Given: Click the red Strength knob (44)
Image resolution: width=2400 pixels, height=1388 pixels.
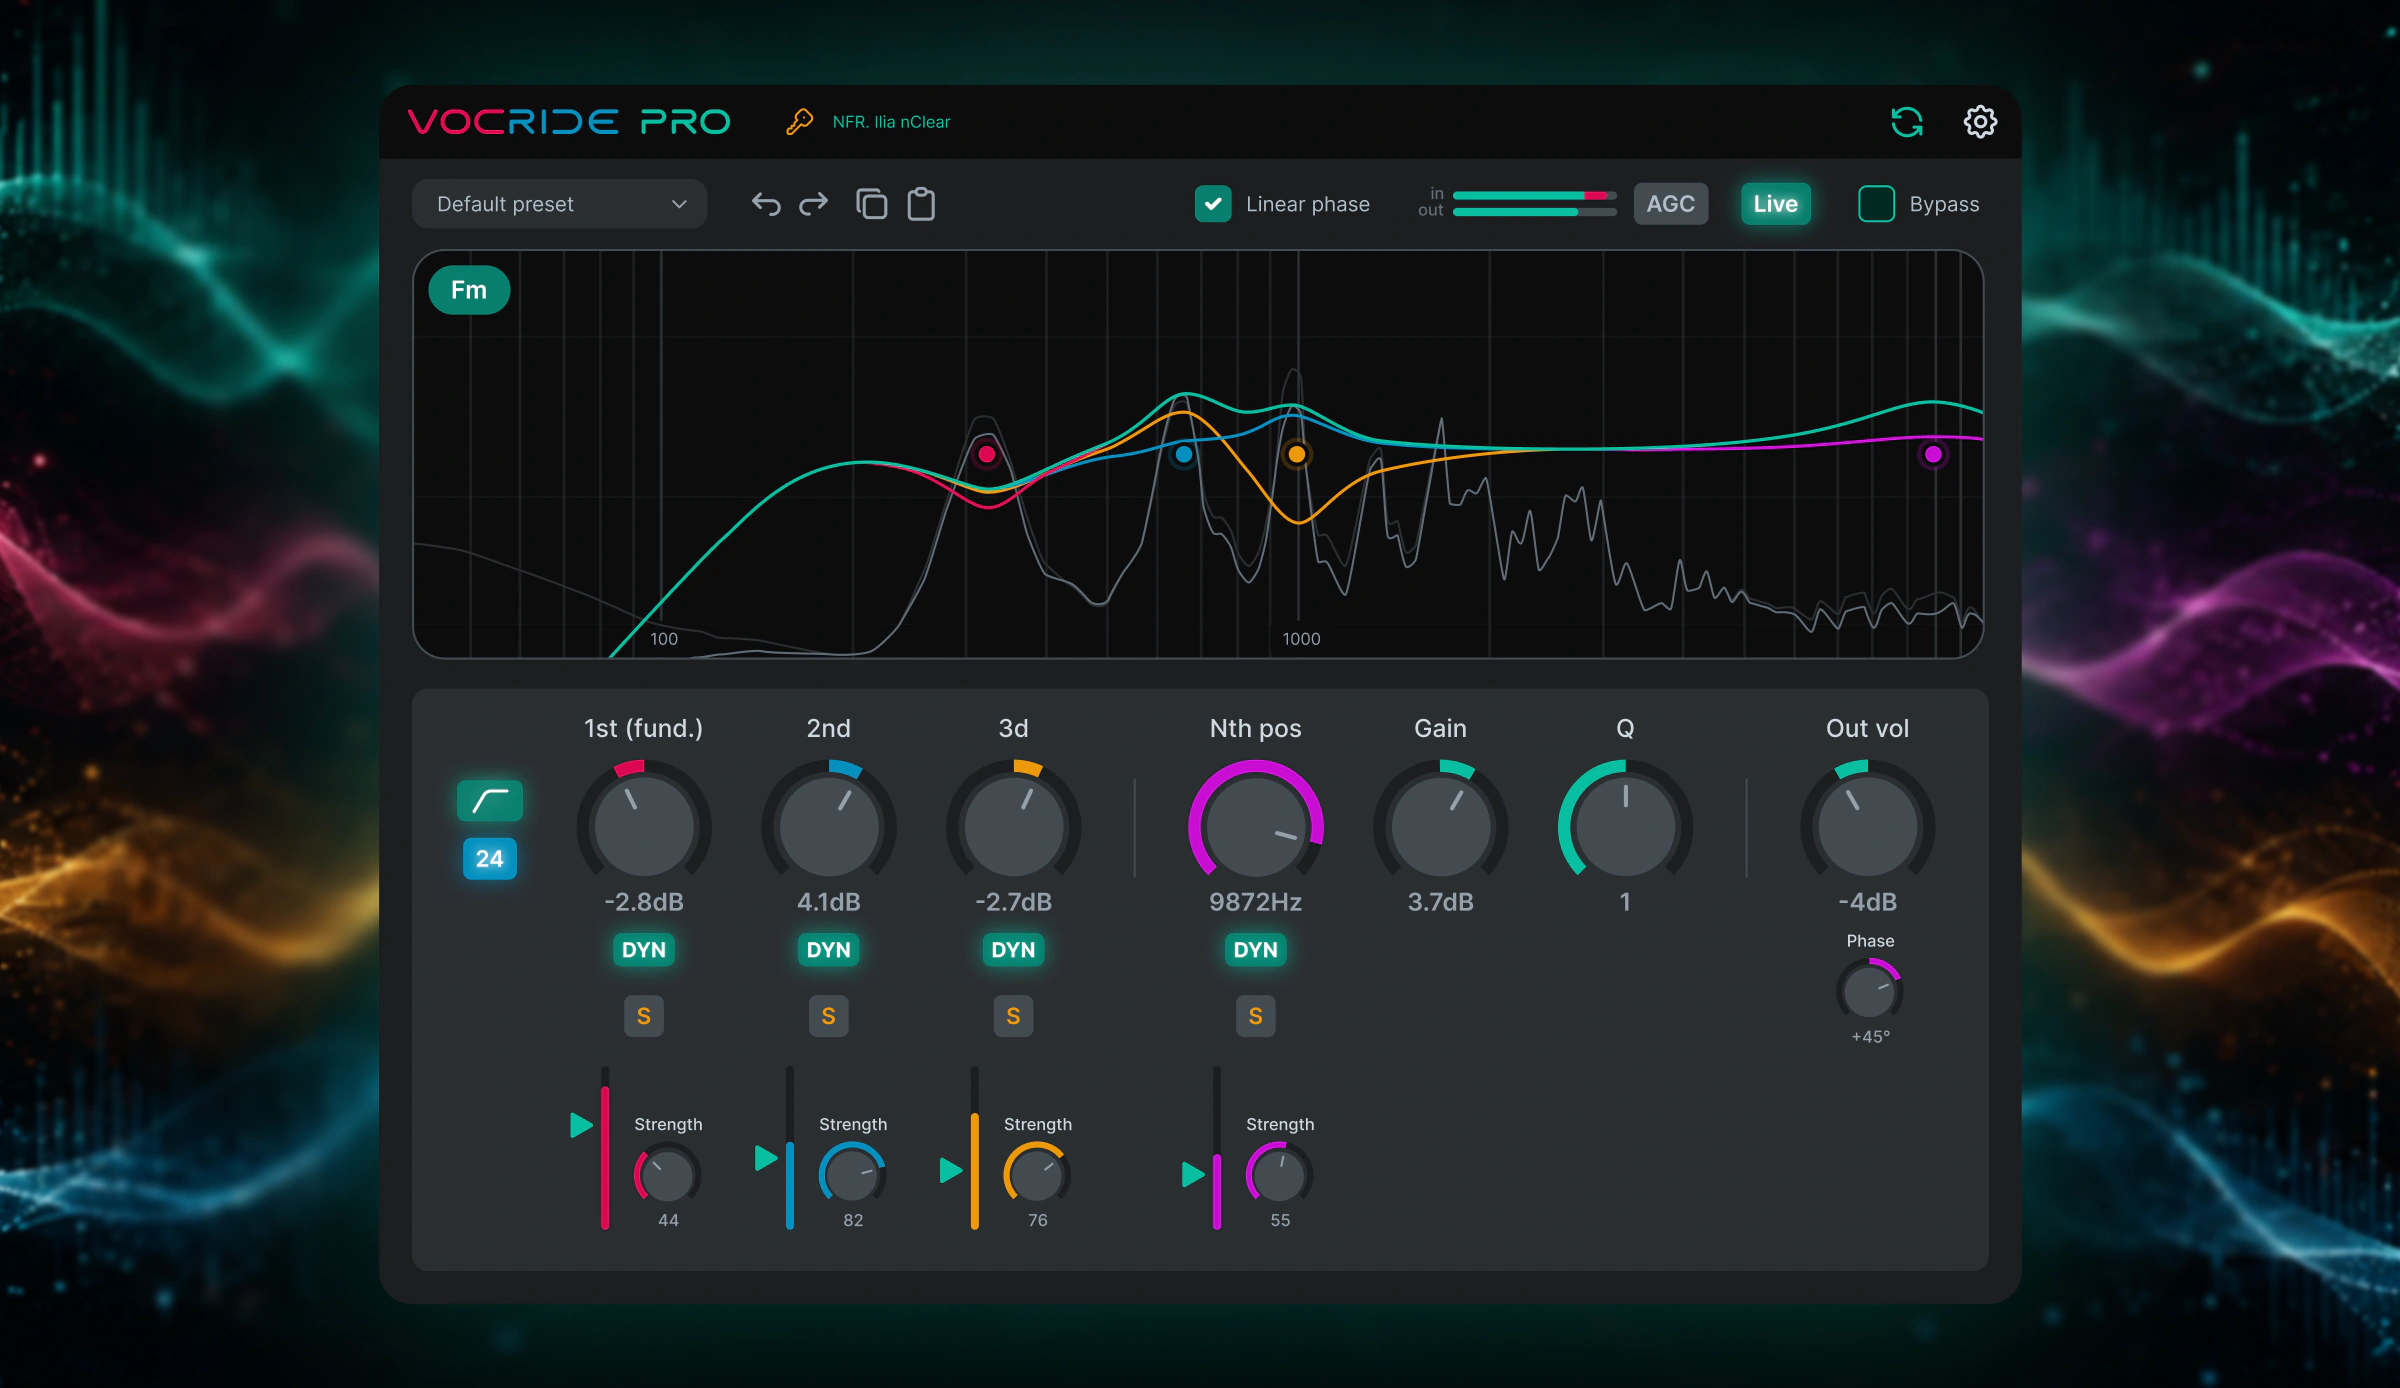Looking at the screenshot, I should coord(667,1175).
